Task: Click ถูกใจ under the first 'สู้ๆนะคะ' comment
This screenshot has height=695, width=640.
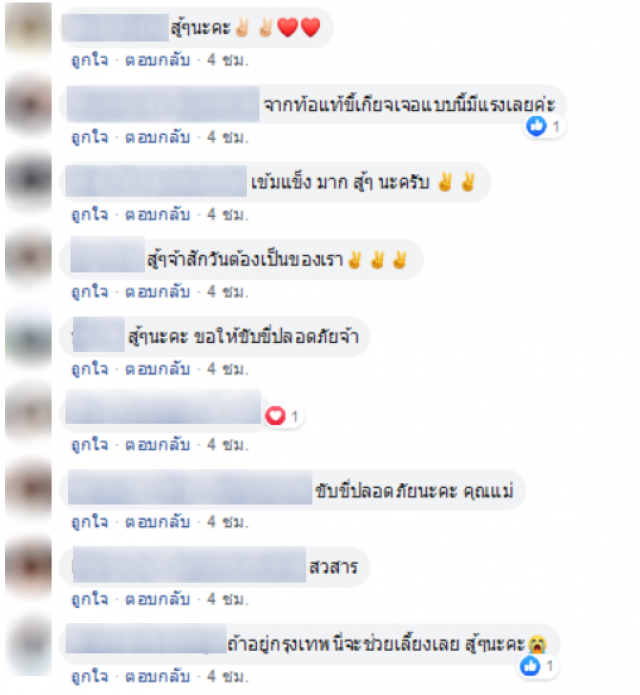Action: click(x=90, y=59)
